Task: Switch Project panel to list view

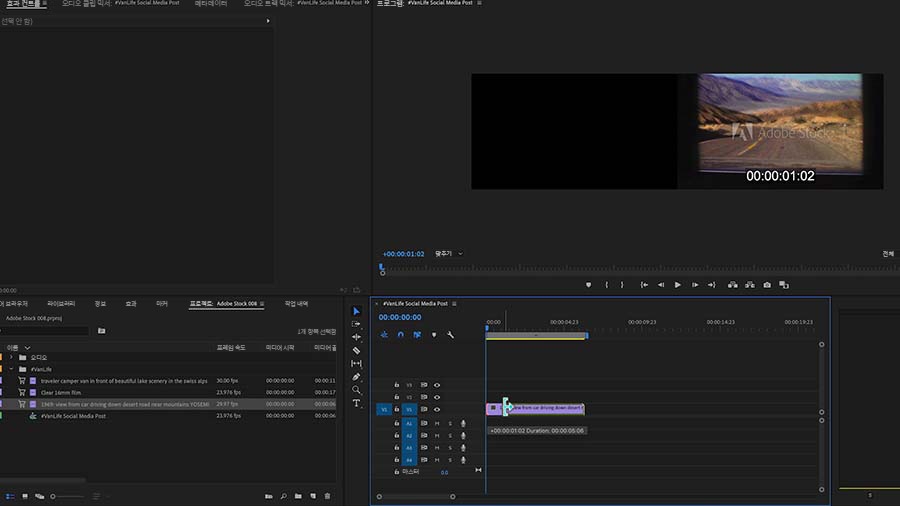Action: click(x=10, y=496)
